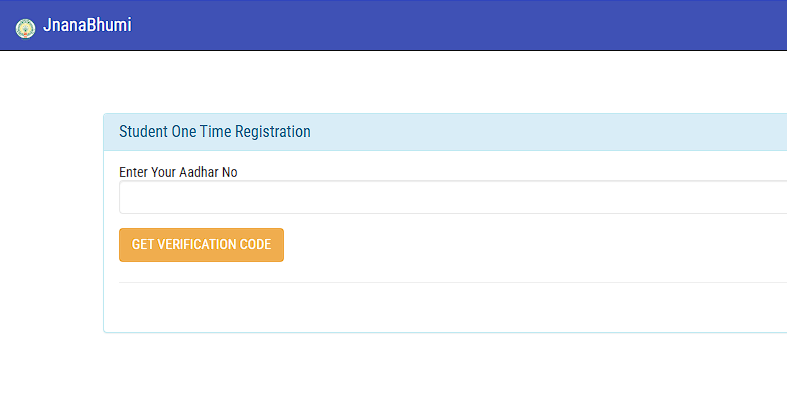Viewport: 787px width, 399px height.
Task: Tap the round government seal in the navbar
Action: pyautogui.click(x=25, y=29)
